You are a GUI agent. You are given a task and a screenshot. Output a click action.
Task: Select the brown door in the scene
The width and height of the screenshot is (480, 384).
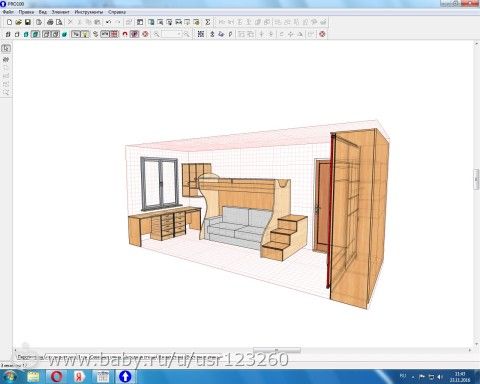[322, 206]
